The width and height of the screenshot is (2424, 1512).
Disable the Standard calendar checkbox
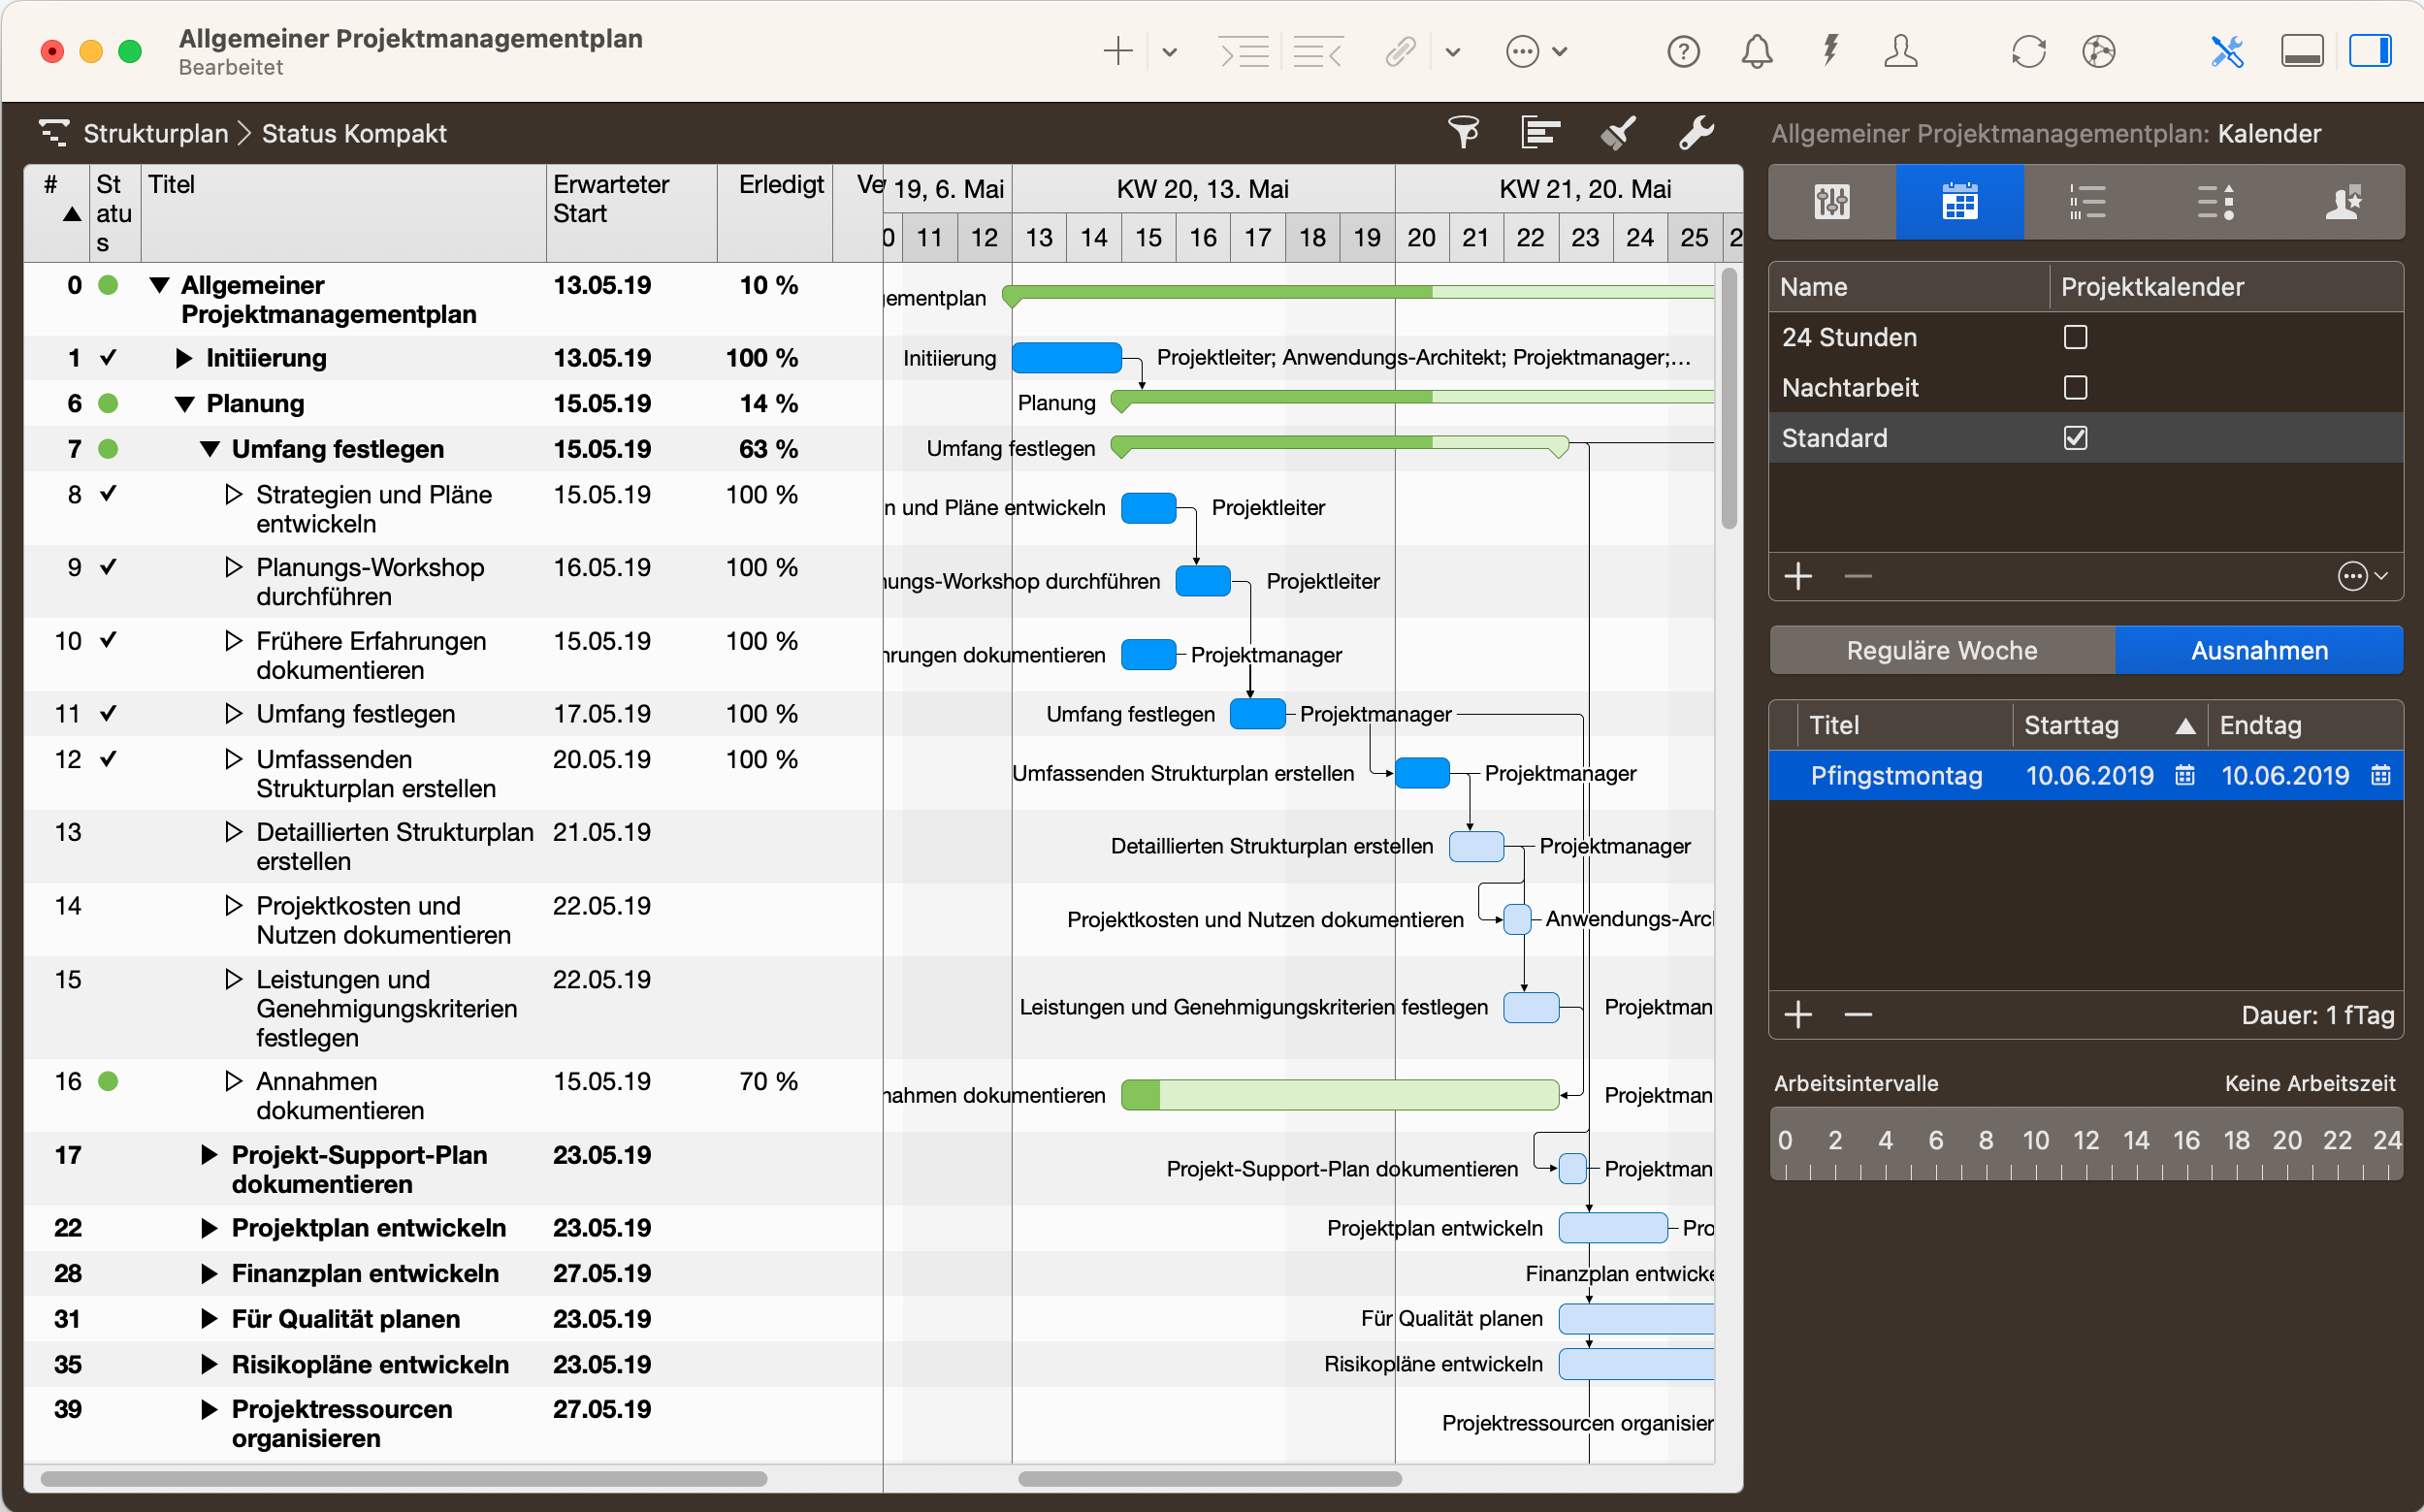2076,437
